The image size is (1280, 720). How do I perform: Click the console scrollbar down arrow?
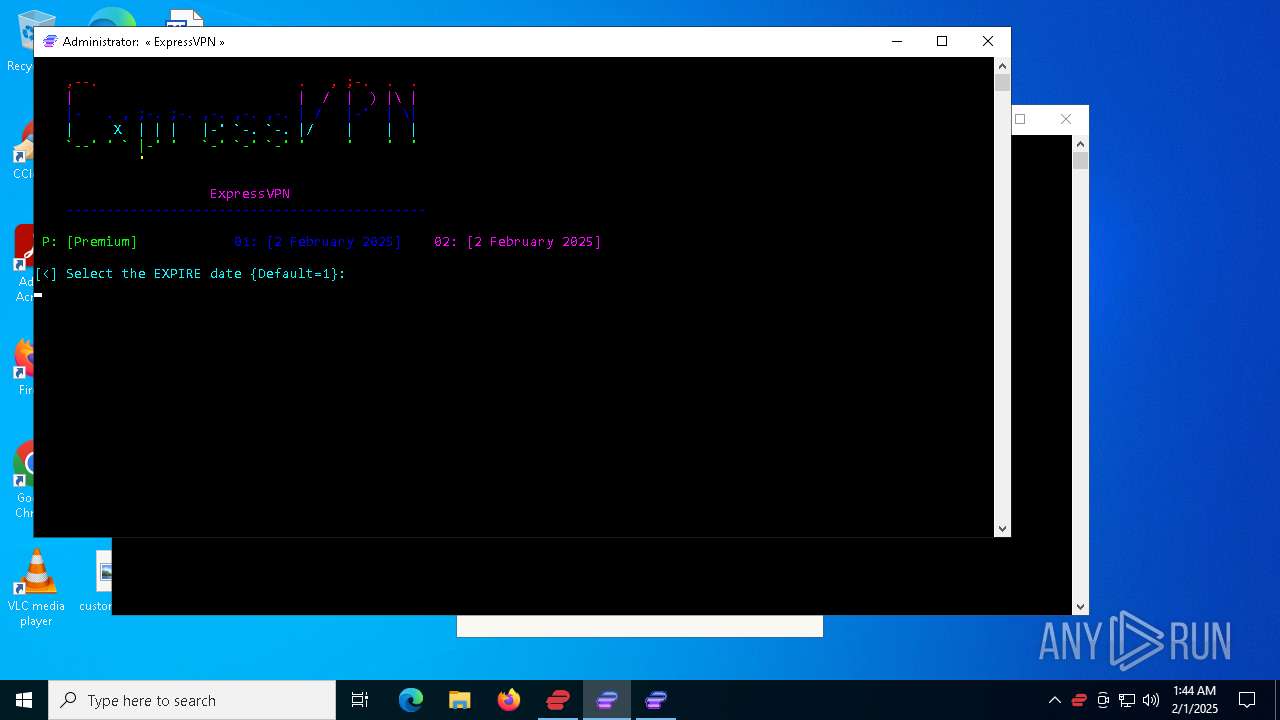(1002, 529)
